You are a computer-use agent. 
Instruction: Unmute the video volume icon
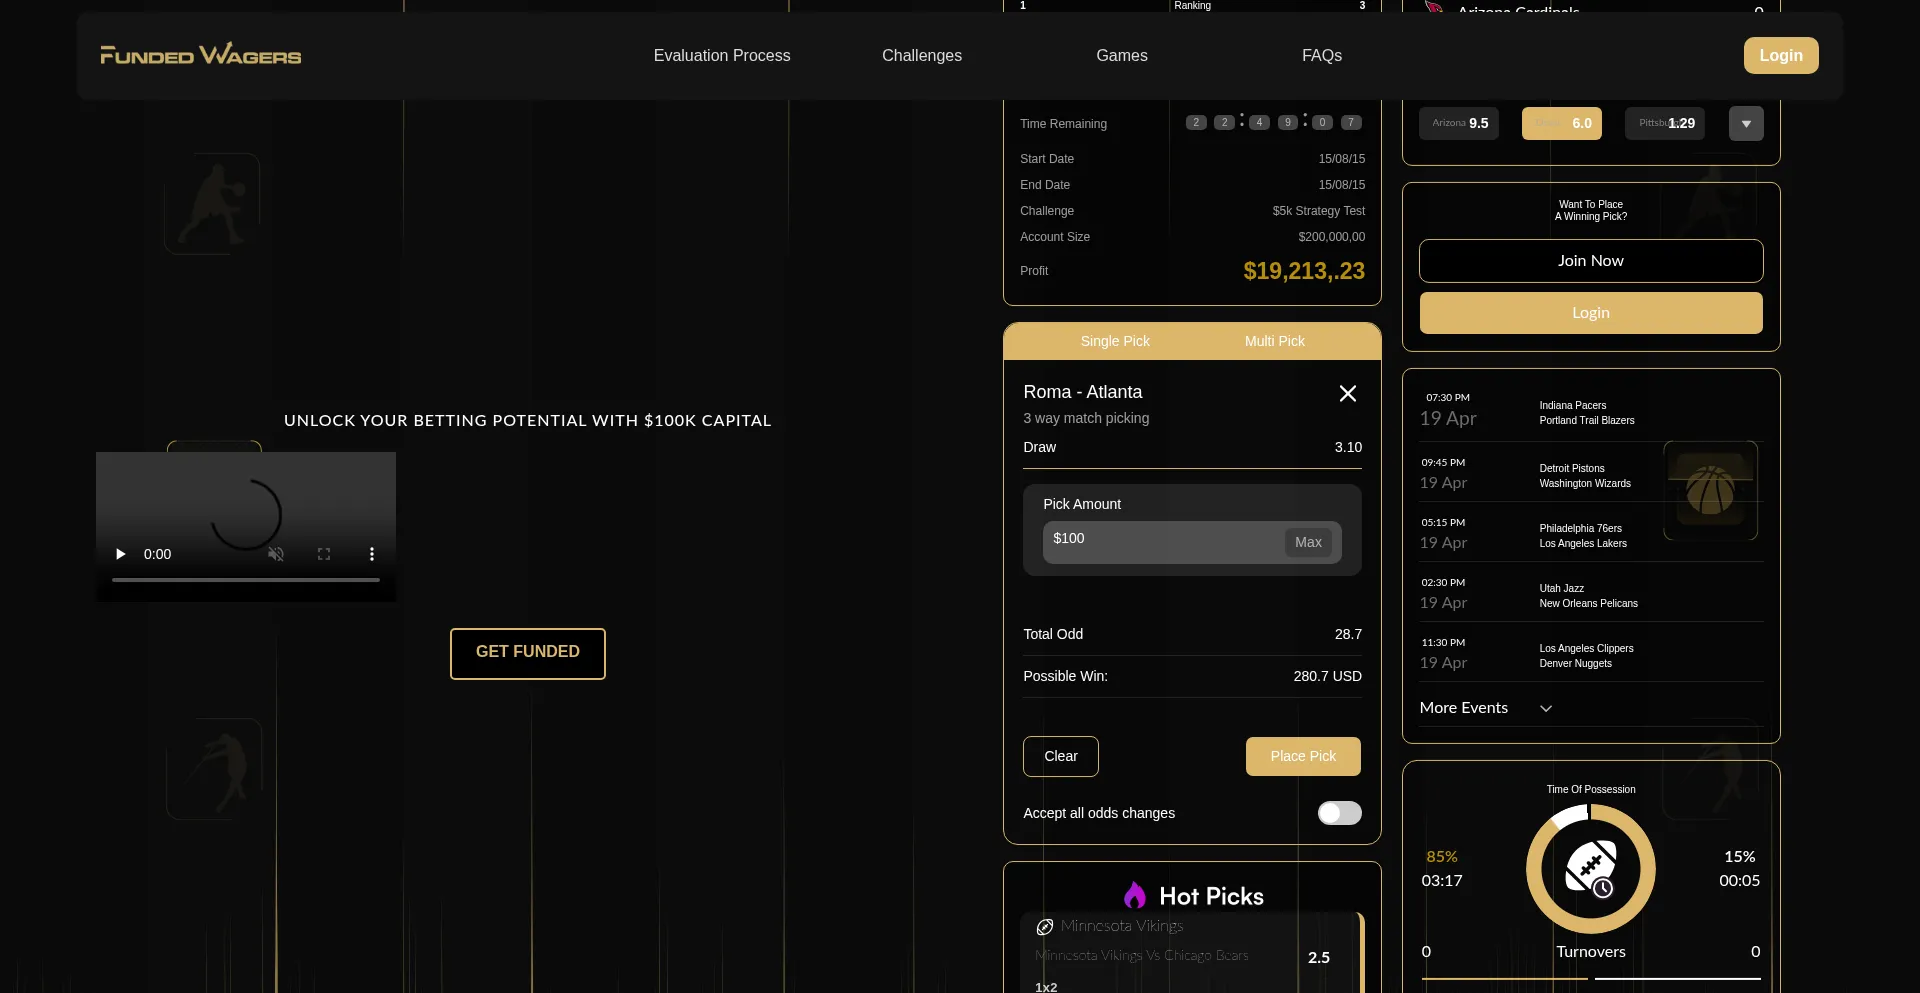coord(276,554)
